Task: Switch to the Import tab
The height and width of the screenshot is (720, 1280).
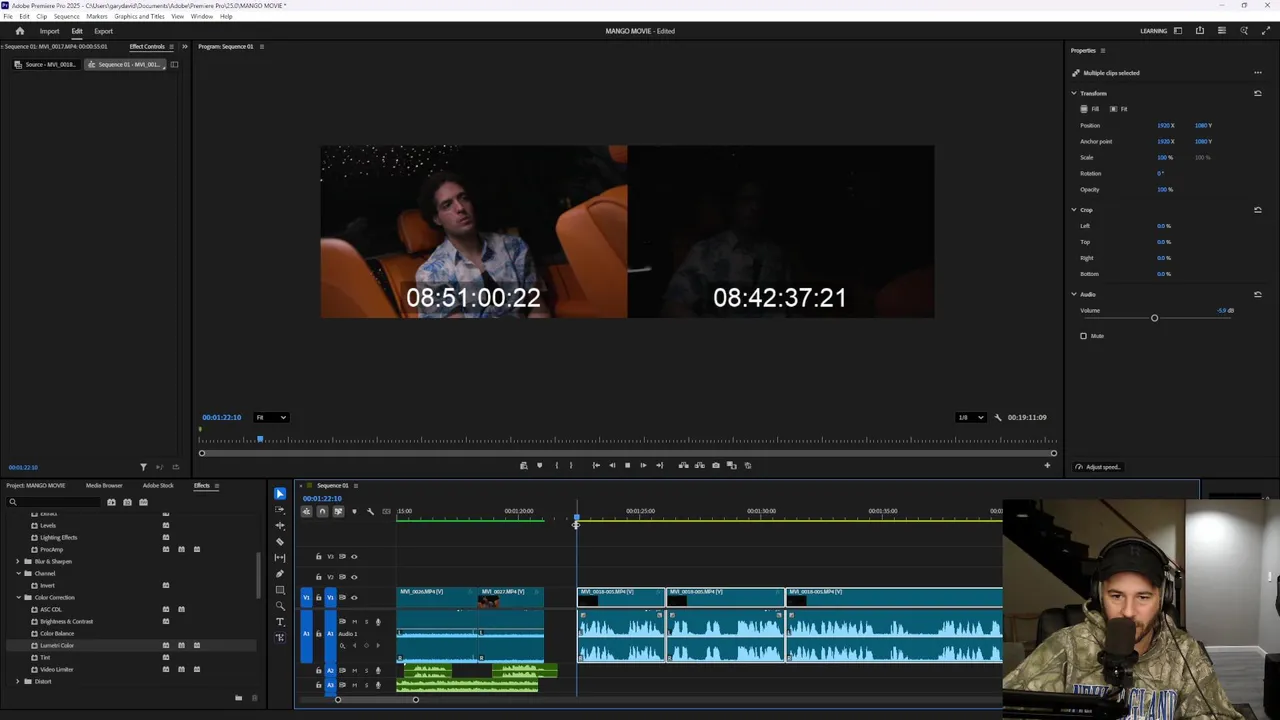Action: pyautogui.click(x=49, y=31)
